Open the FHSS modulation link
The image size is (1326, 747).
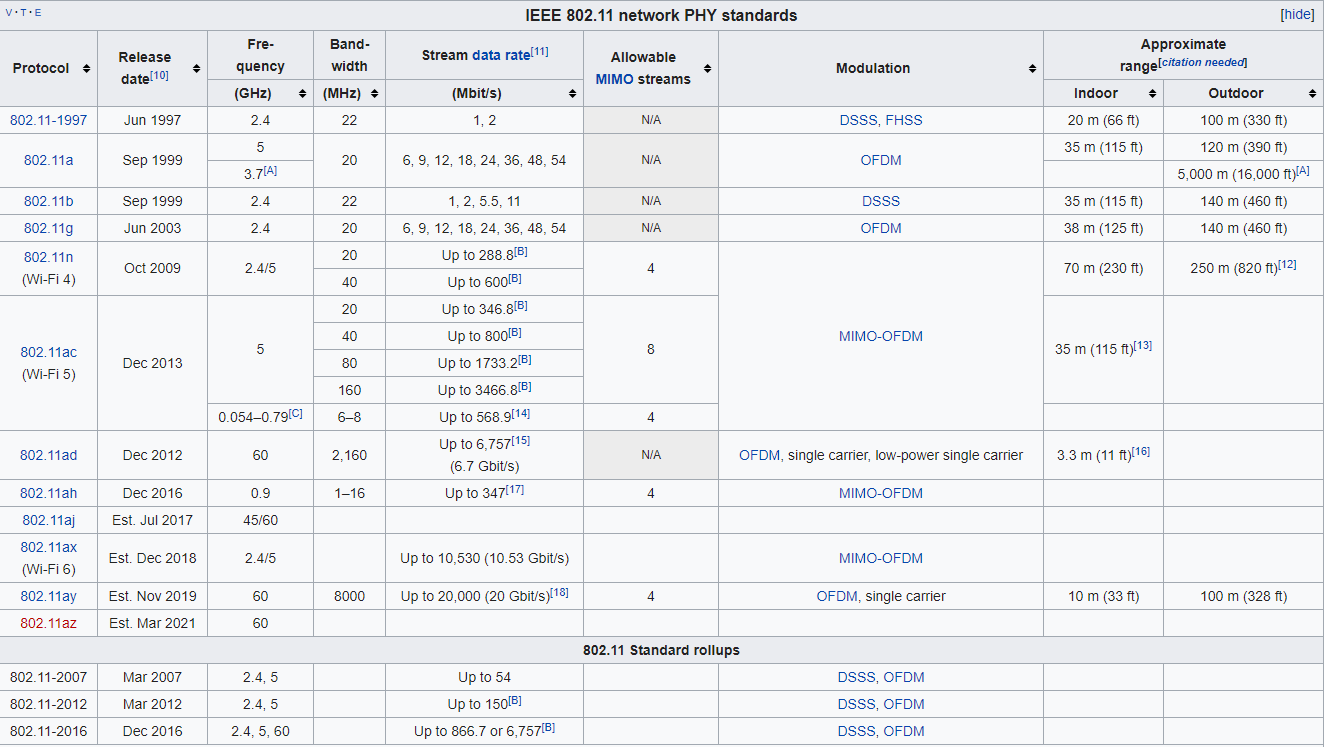pyautogui.click(x=904, y=120)
